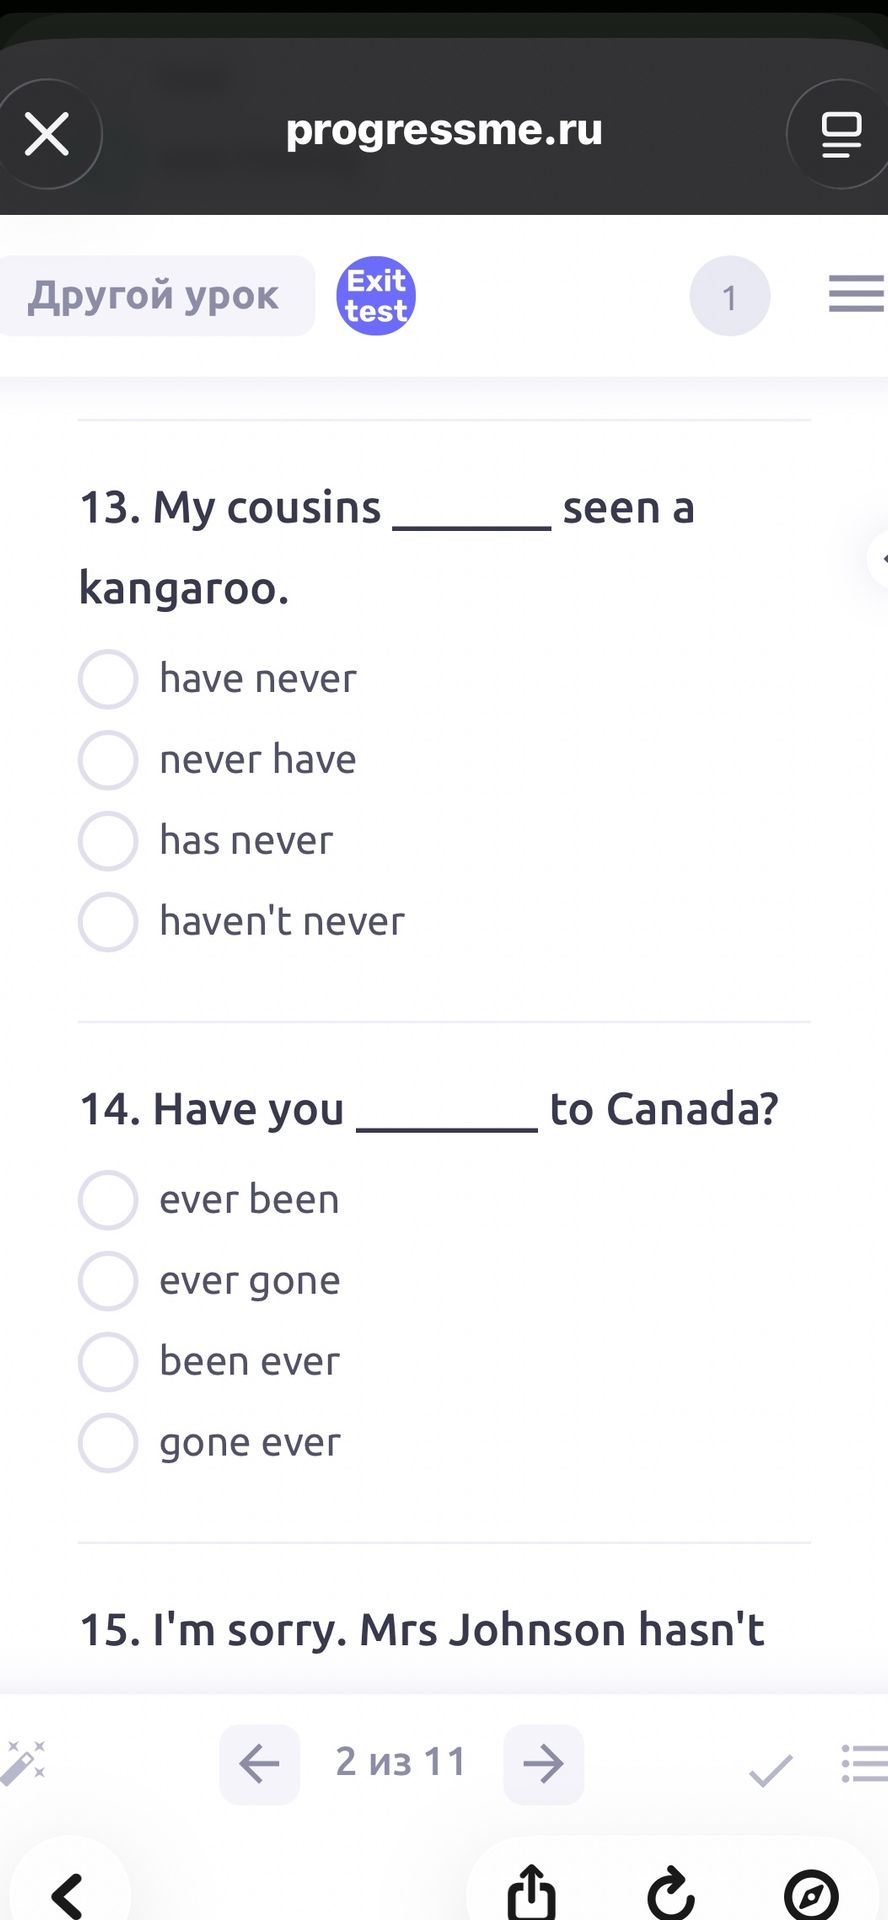This screenshot has width=888, height=1920.
Task: Tap the share icon in bottom bar
Action: pos(531,1892)
